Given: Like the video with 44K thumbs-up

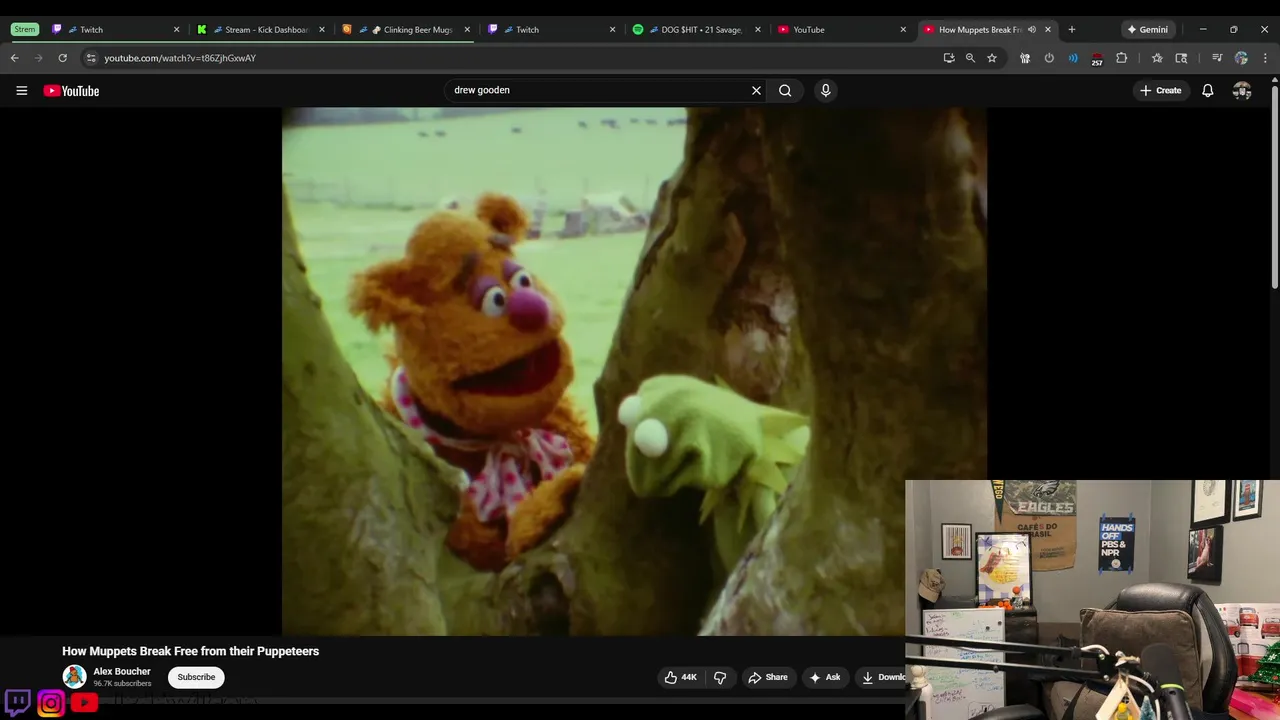Looking at the screenshot, I should tap(680, 677).
